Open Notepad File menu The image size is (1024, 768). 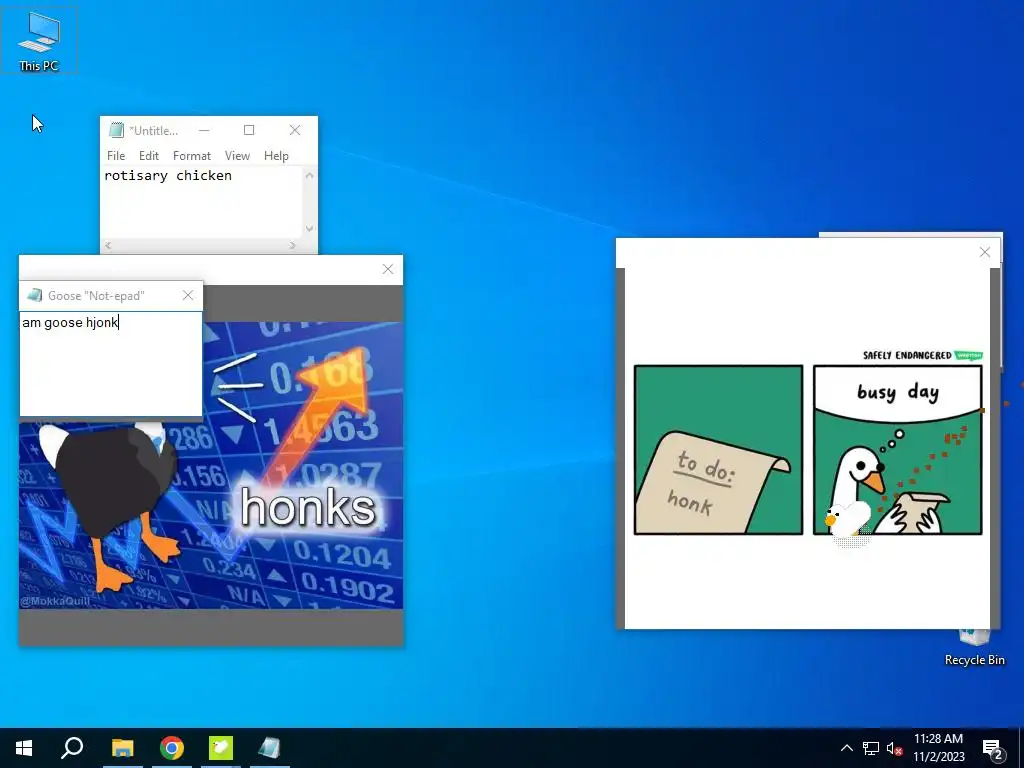pos(116,155)
